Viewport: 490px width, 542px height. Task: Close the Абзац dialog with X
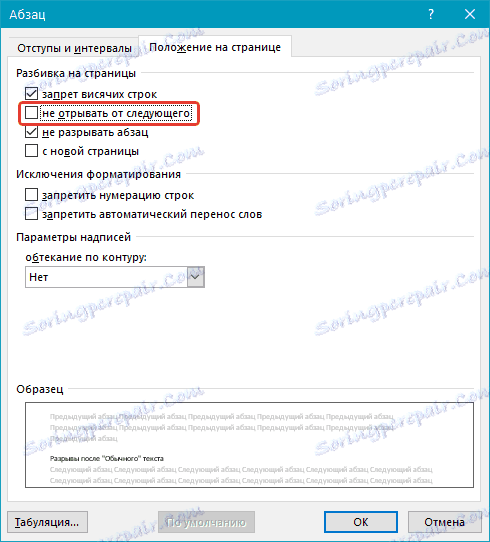pos(470,14)
